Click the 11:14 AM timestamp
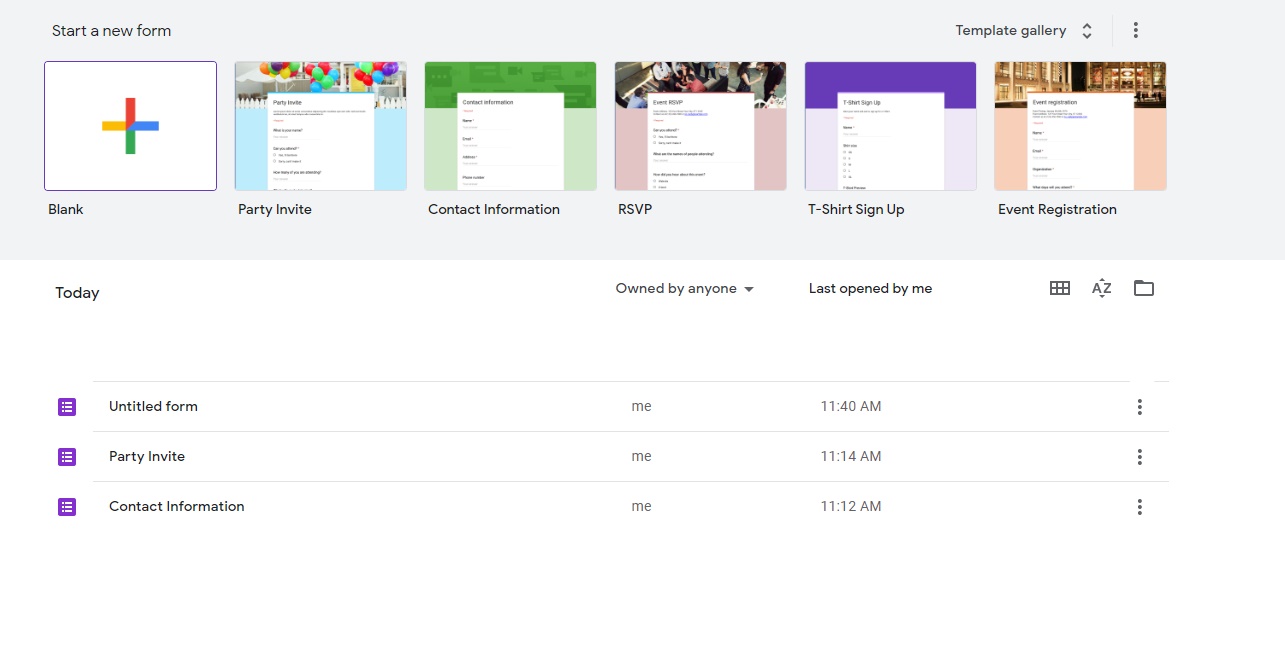The height and width of the screenshot is (657, 1285). 851,457
